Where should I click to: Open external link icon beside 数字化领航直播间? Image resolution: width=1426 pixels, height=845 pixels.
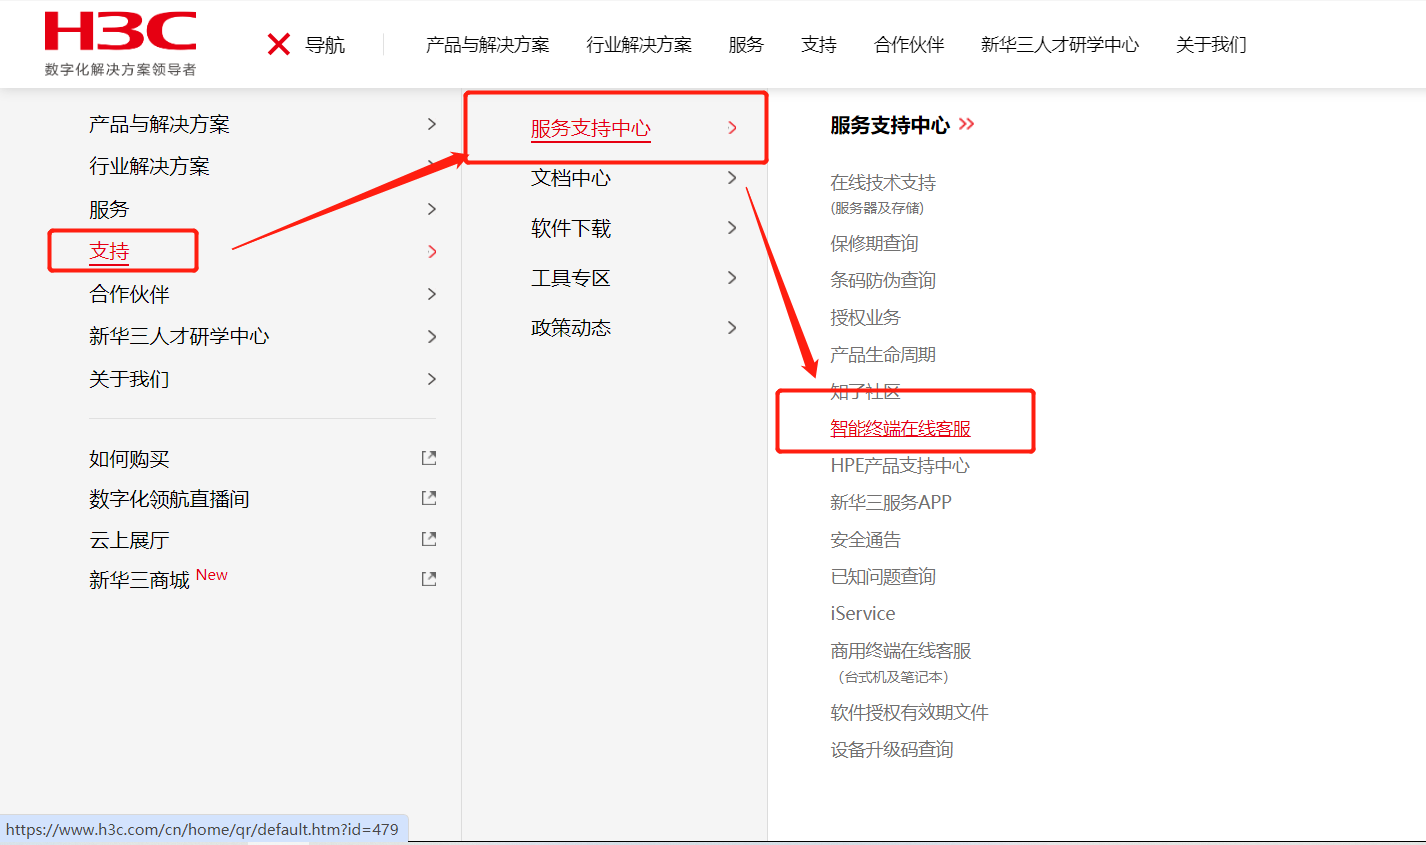click(x=429, y=498)
